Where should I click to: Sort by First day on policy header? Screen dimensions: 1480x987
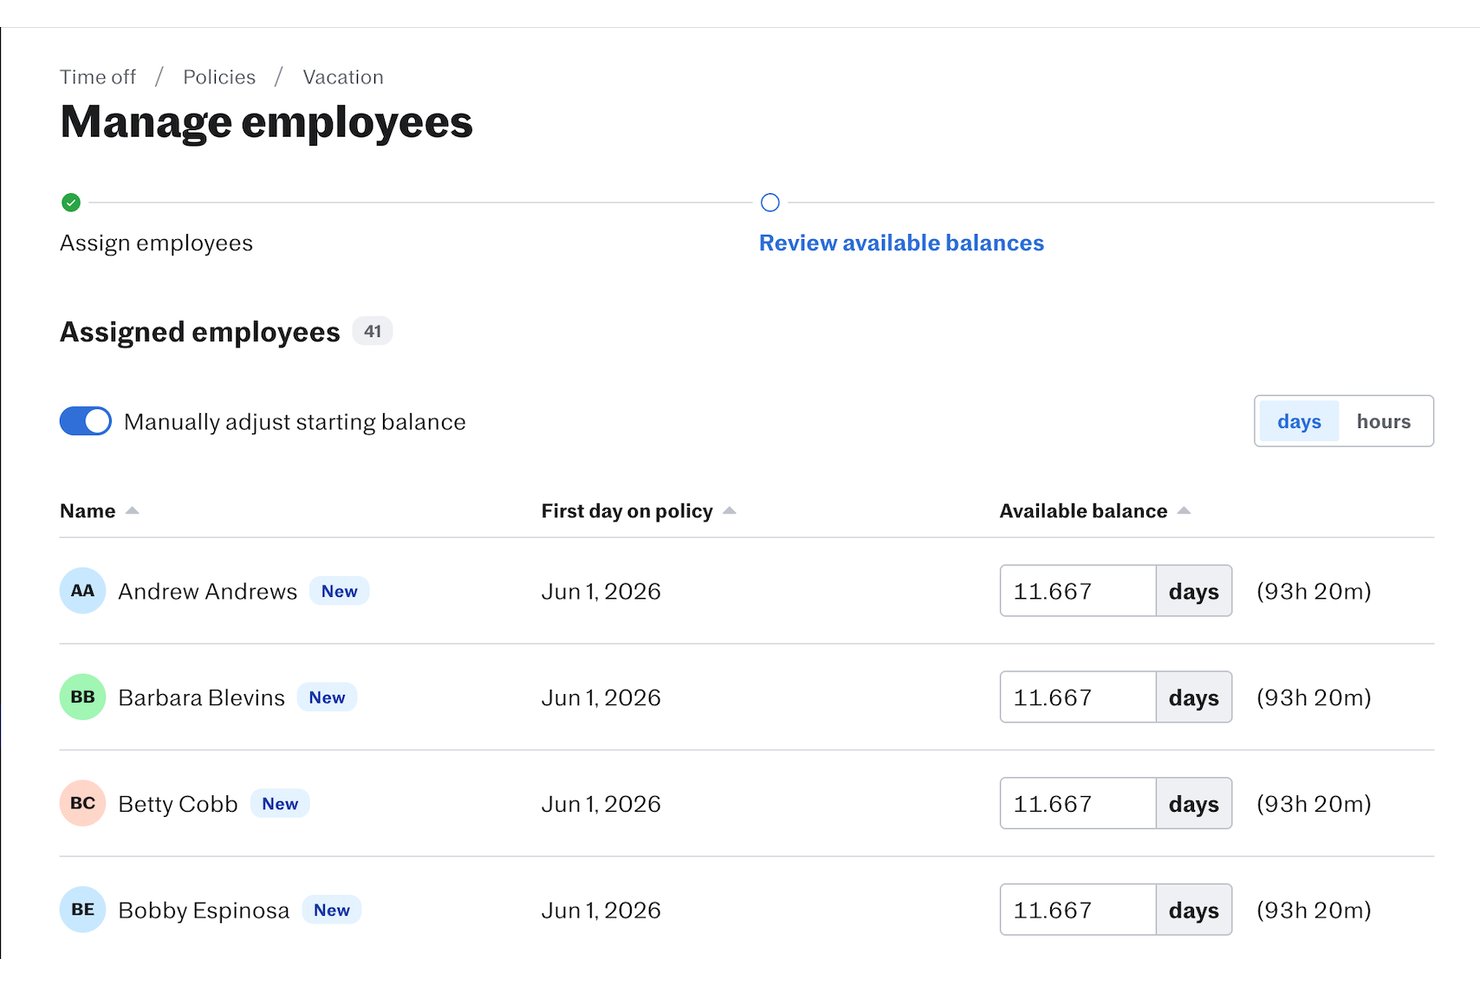point(627,511)
